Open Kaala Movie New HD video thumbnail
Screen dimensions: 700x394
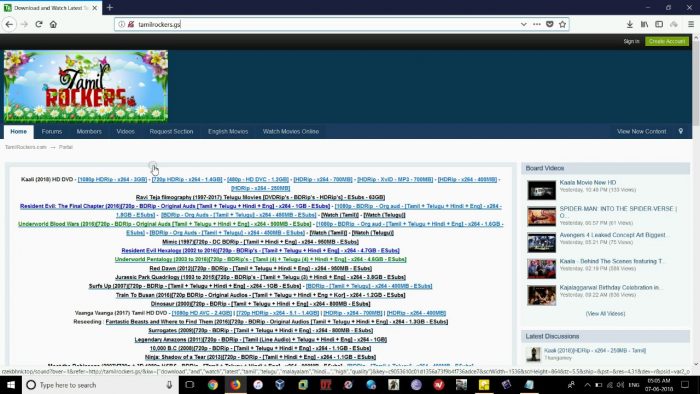tap(542, 190)
